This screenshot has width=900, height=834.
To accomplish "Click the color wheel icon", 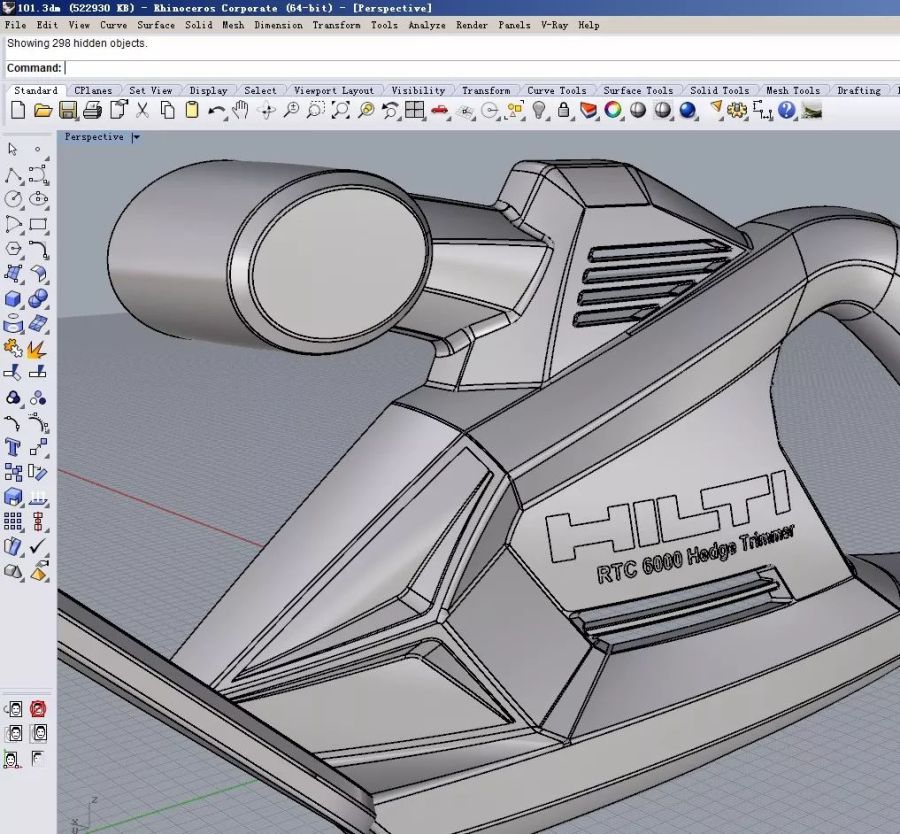I will pyautogui.click(x=613, y=110).
